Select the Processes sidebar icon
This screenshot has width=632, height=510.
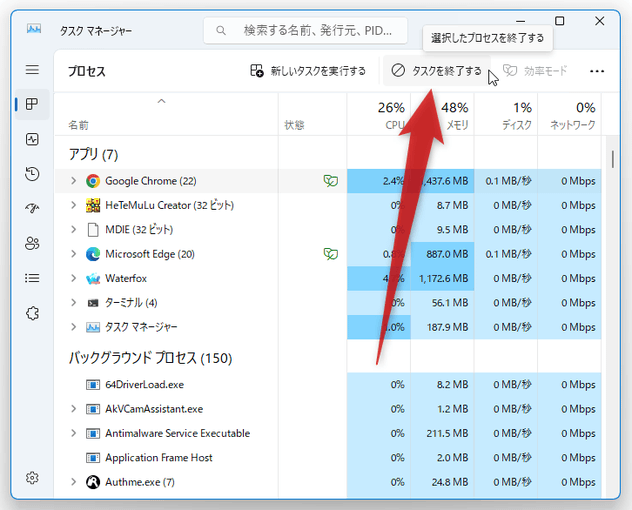32,104
